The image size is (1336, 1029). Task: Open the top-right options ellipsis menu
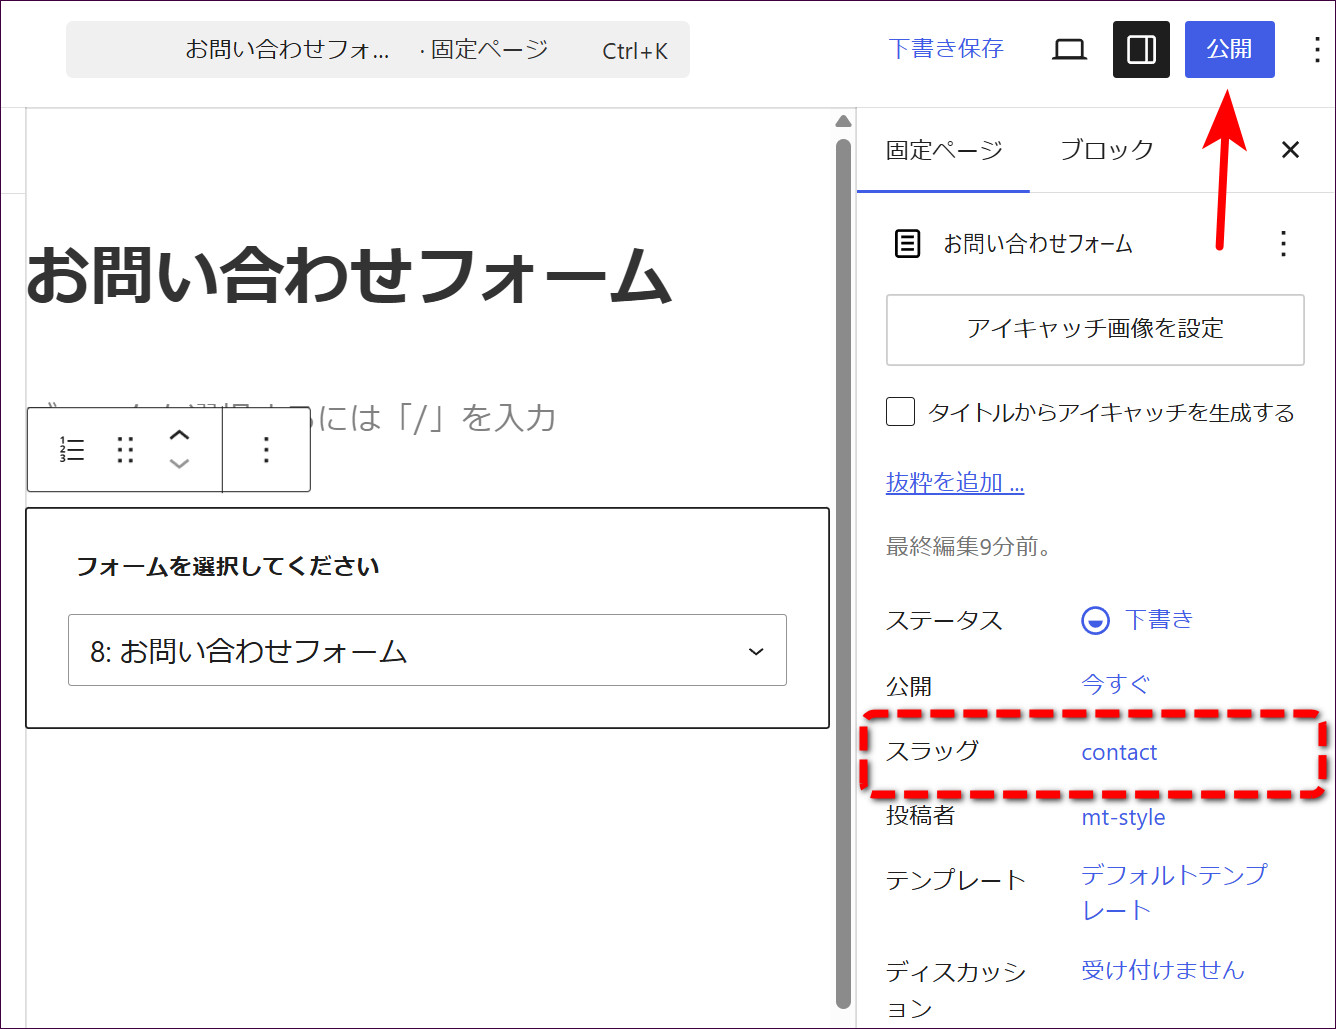click(x=1317, y=49)
